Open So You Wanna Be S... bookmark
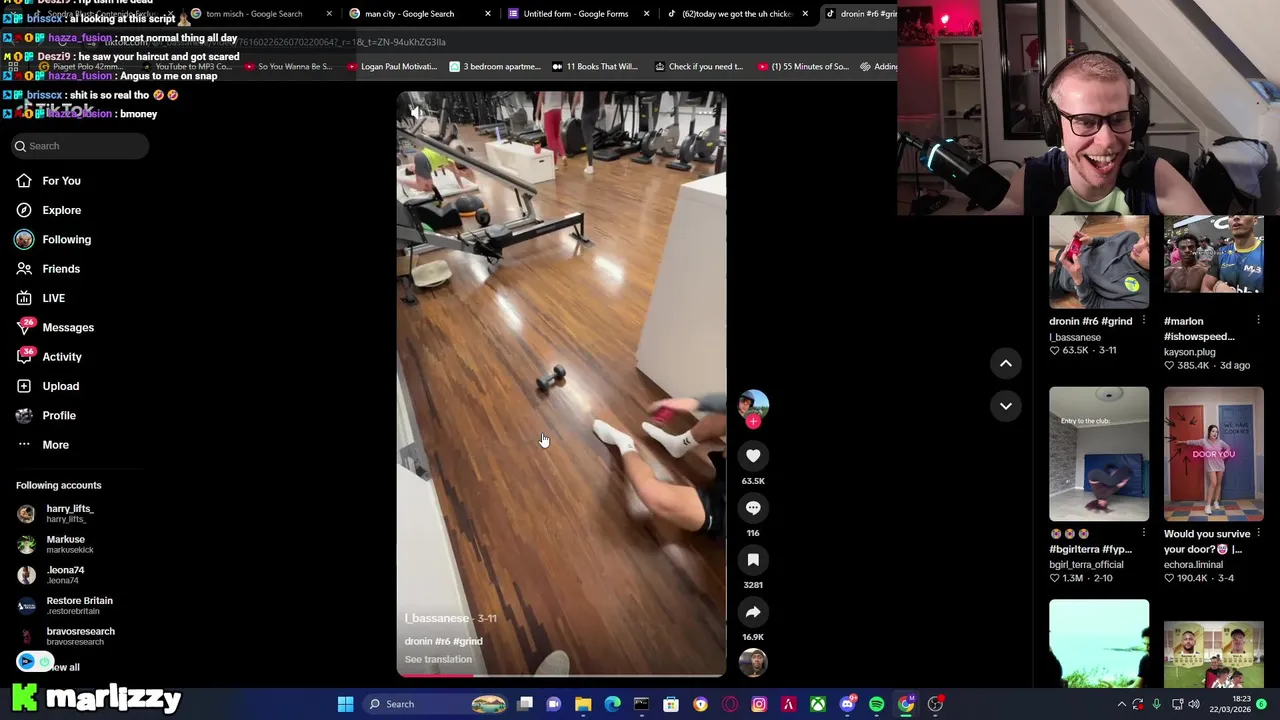 coord(288,67)
